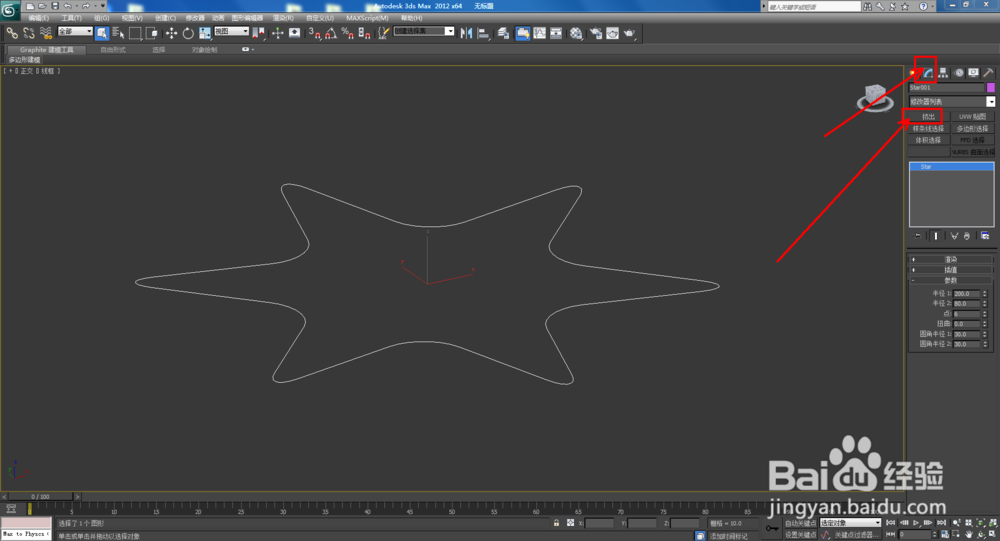Open the 3ds Max application menu logo
Image resolution: width=1000 pixels, height=541 pixels.
(x=10, y=10)
